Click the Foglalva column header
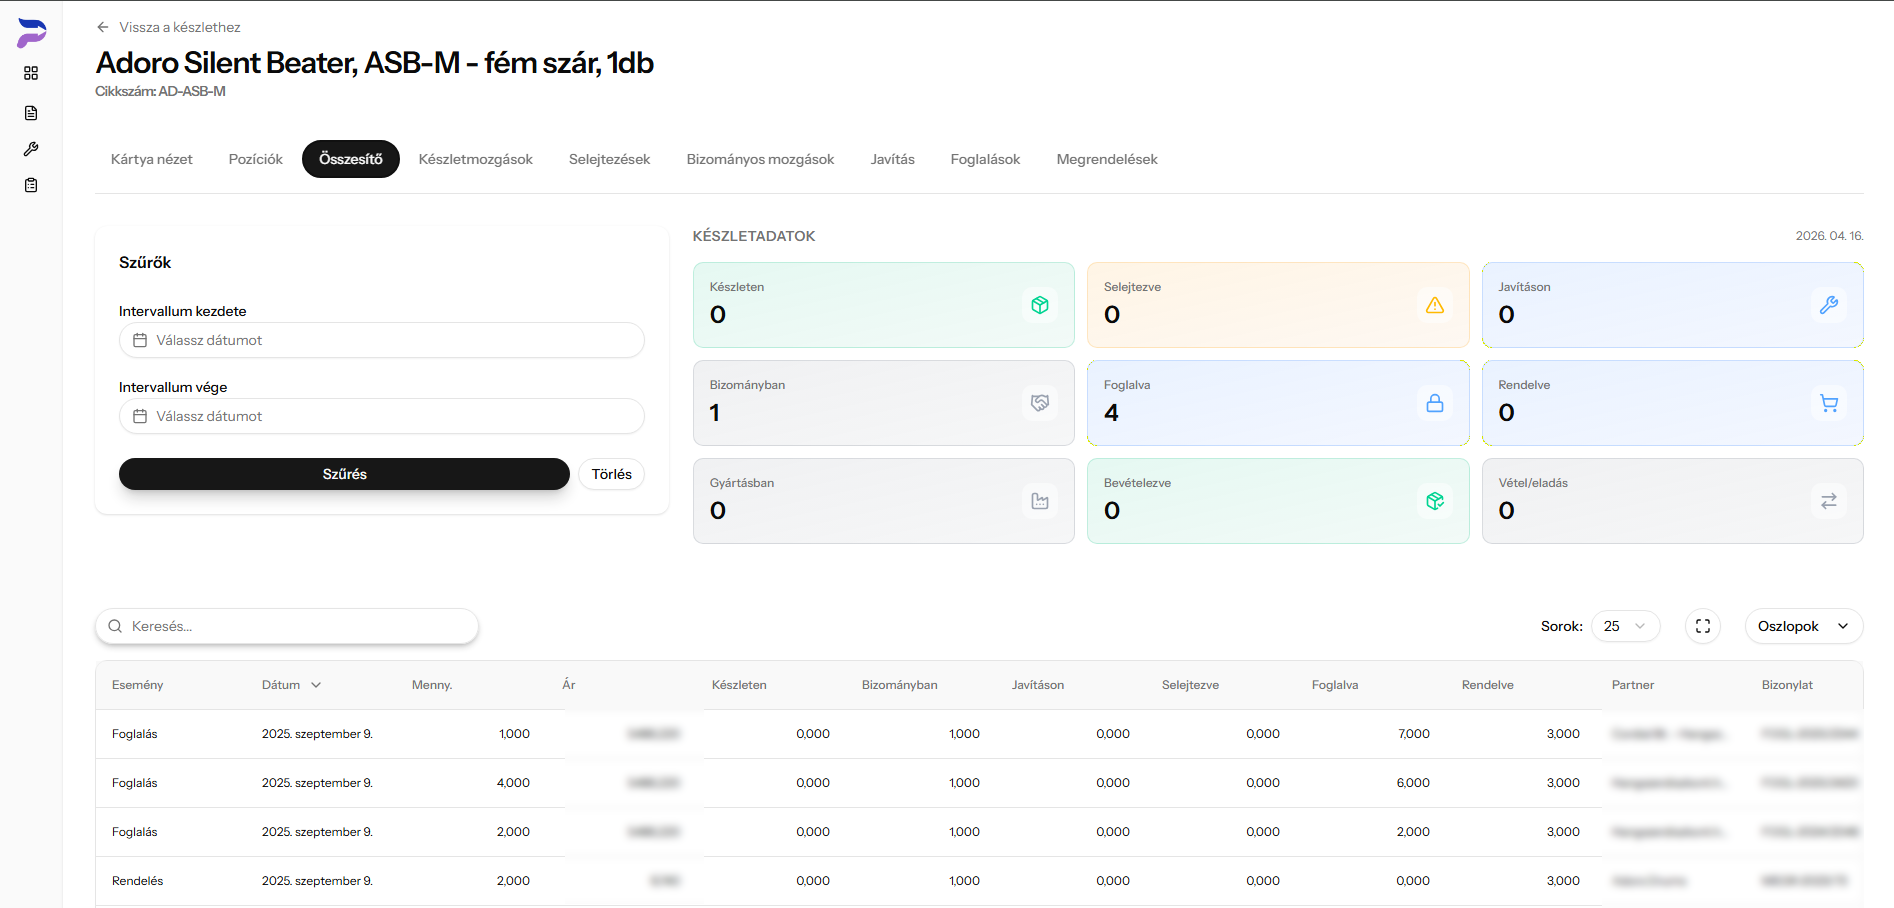Viewport: 1894px width, 908px height. point(1335,685)
